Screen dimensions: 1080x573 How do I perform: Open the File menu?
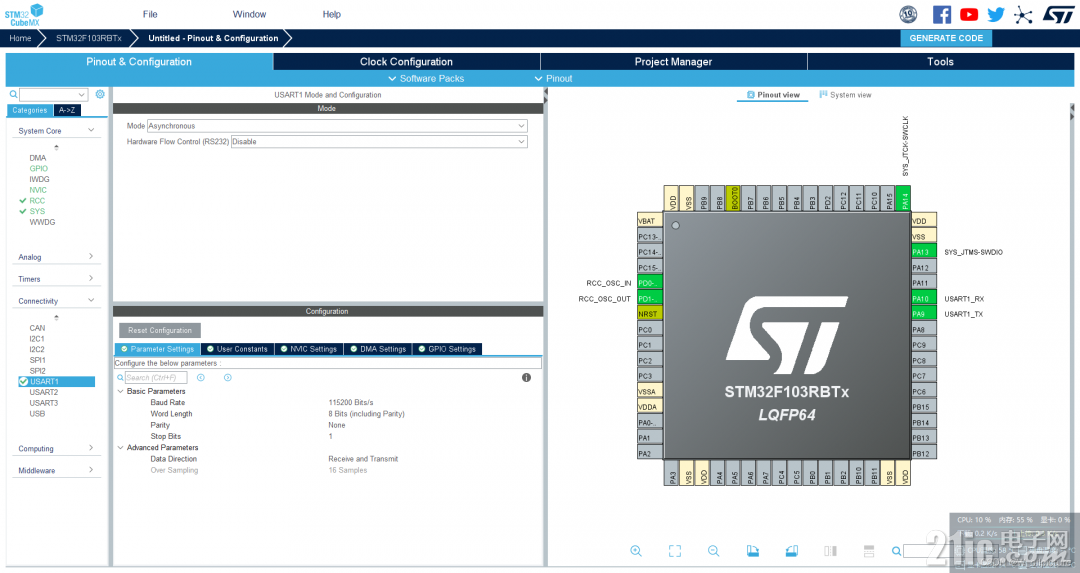[150, 14]
